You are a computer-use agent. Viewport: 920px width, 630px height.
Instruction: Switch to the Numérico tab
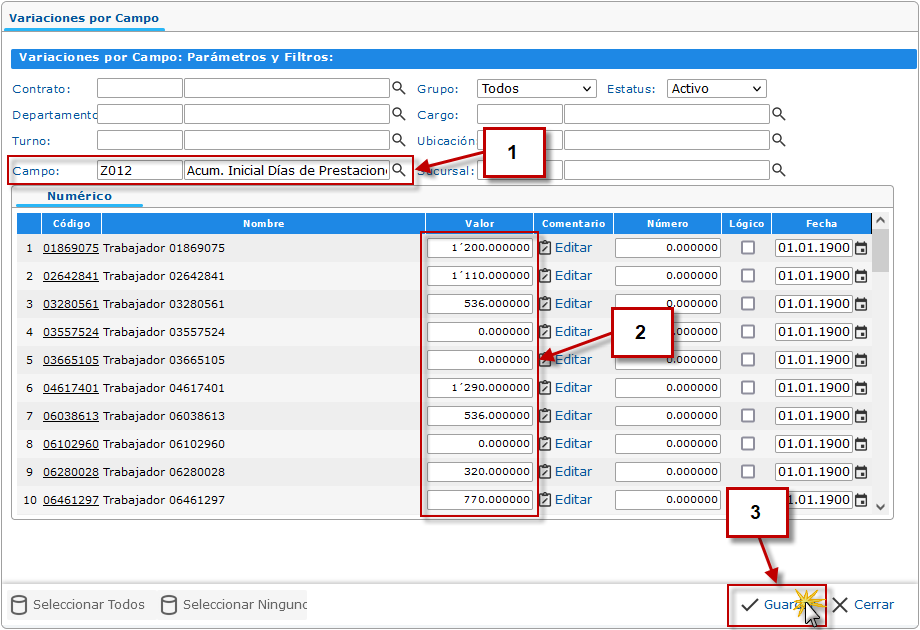79,197
